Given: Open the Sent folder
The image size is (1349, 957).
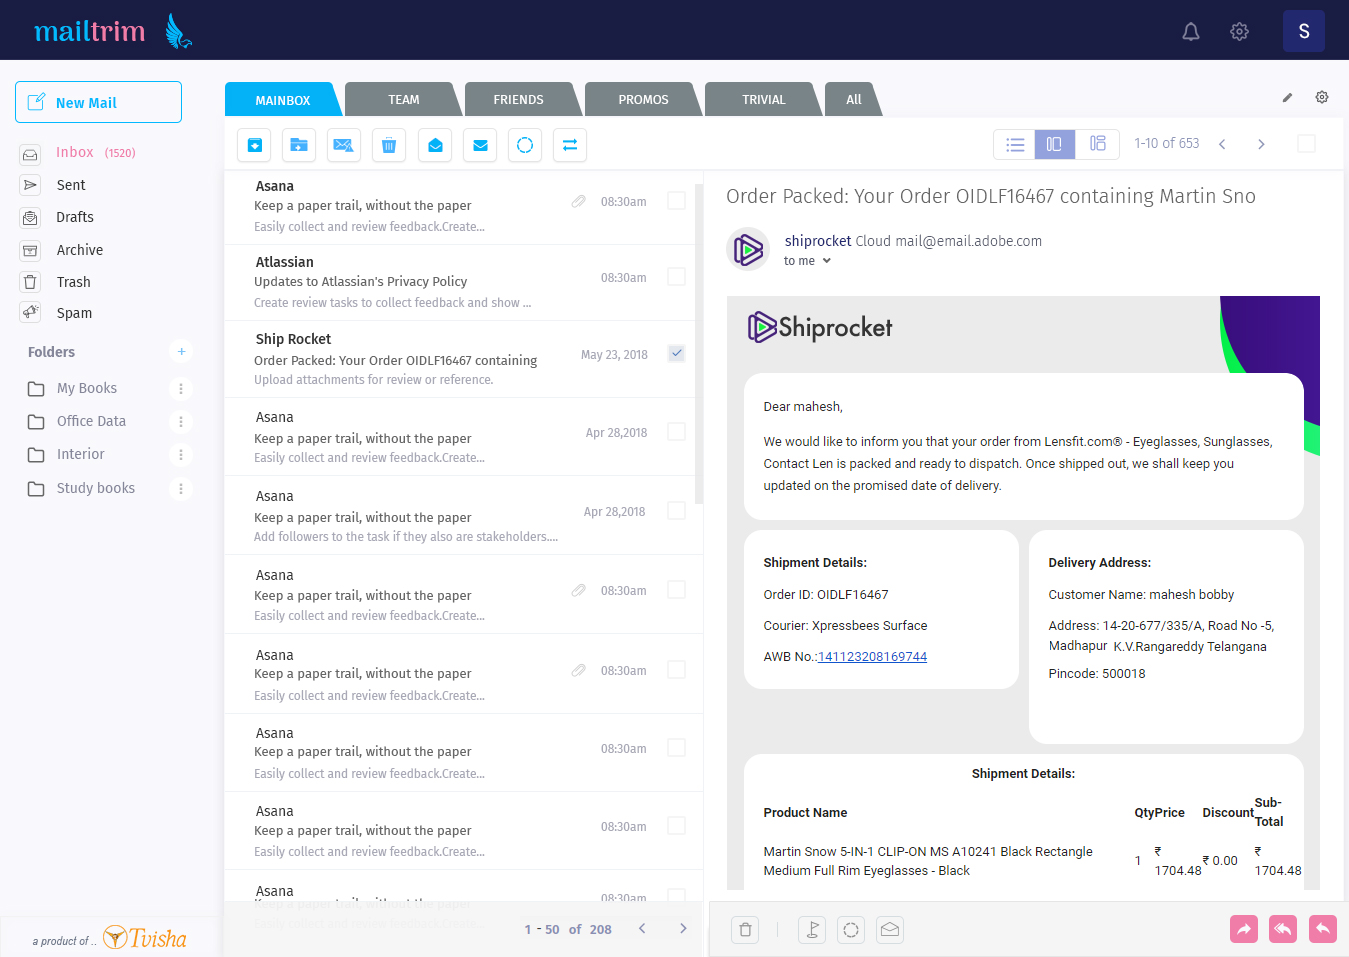Looking at the screenshot, I should pyautogui.click(x=71, y=185).
